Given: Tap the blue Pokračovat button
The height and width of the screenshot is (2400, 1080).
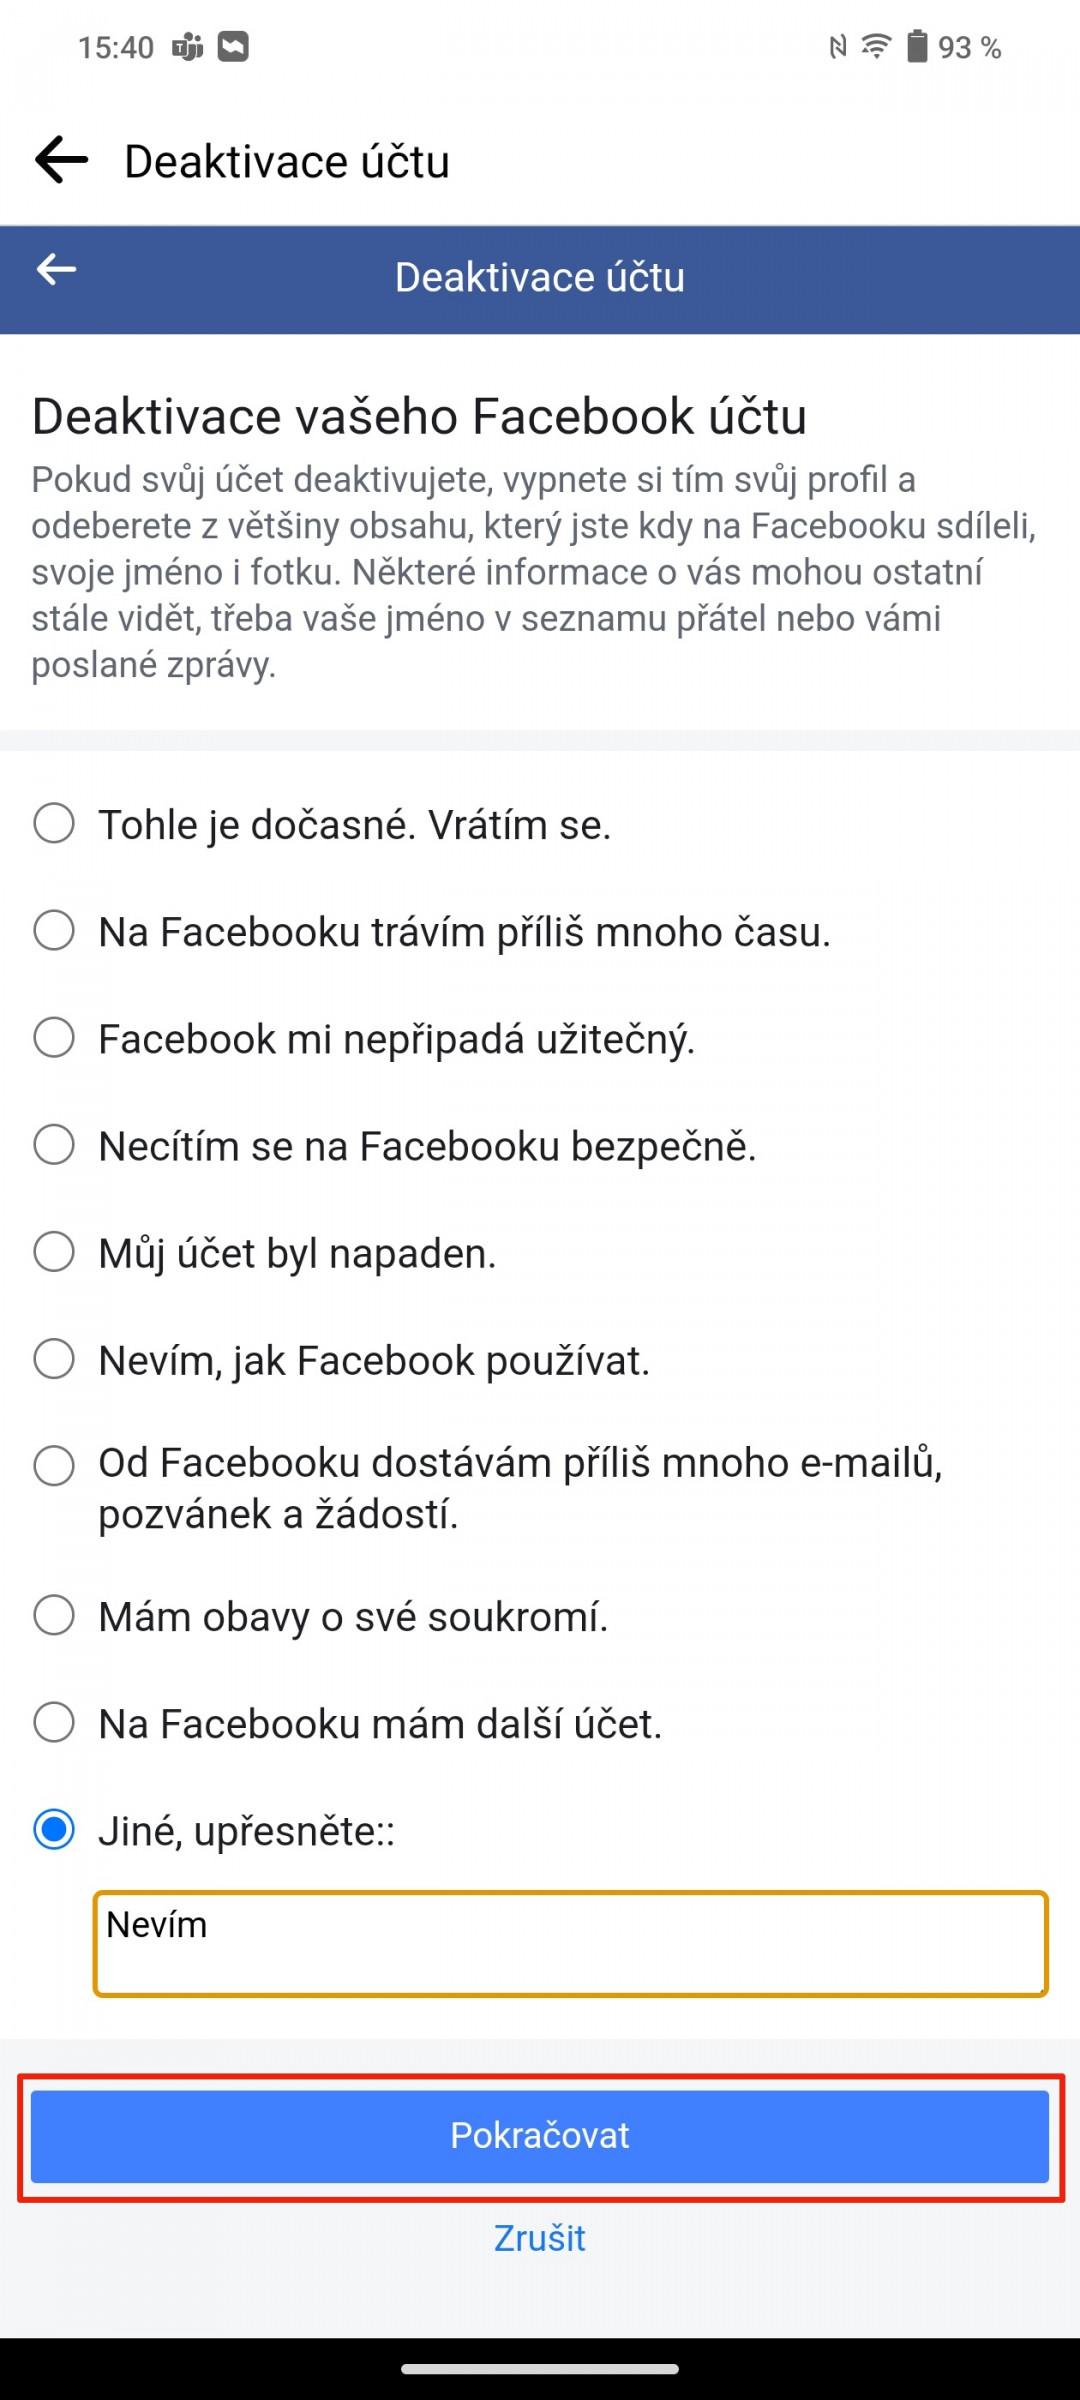Looking at the screenshot, I should click(540, 2135).
